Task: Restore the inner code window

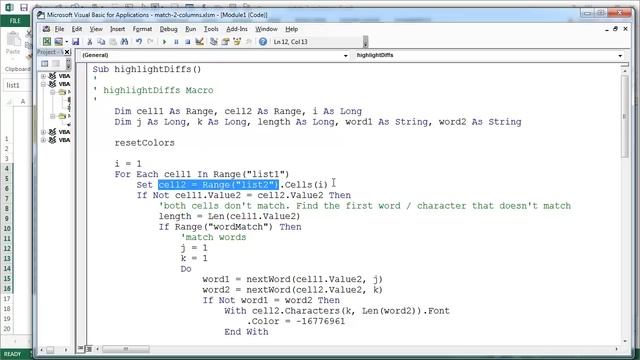Action: tap(615, 29)
